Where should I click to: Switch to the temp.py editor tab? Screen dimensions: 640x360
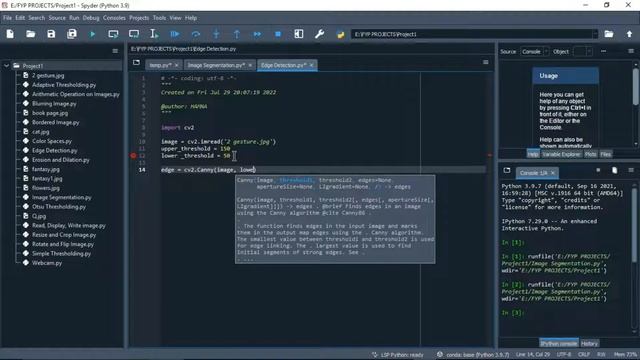tap(160, 65)
